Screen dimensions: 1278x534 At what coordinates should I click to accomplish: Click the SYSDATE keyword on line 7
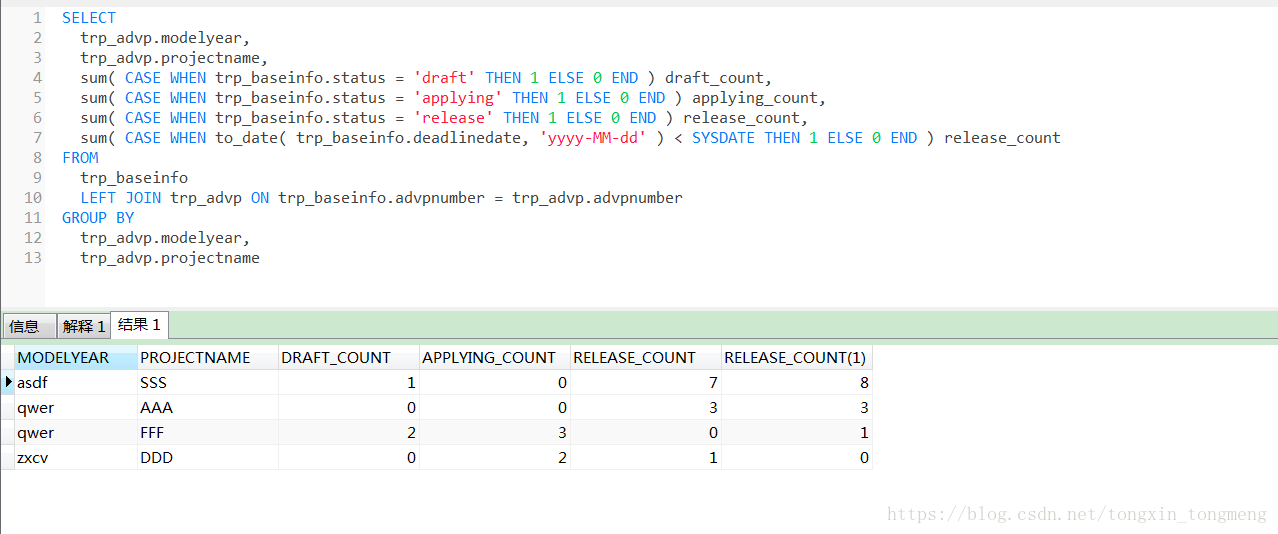pos(723,138)
